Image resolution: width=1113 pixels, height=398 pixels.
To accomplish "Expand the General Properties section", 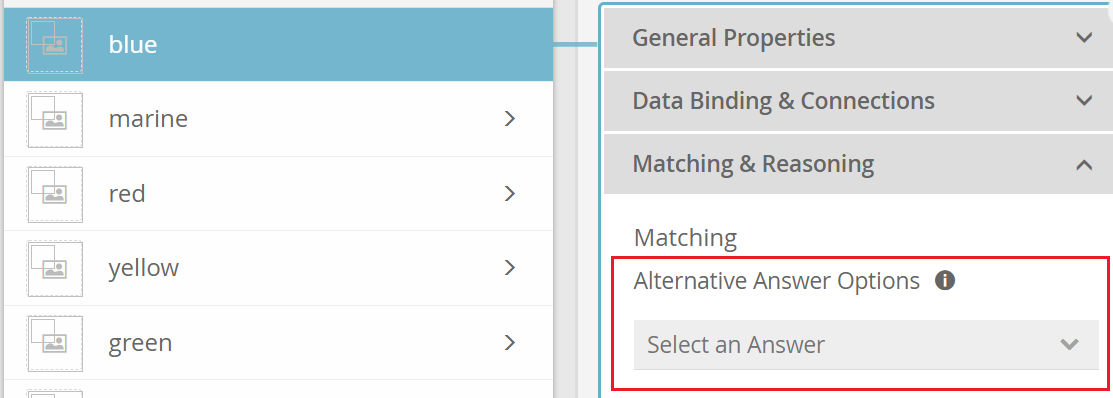I will point(857,38).
